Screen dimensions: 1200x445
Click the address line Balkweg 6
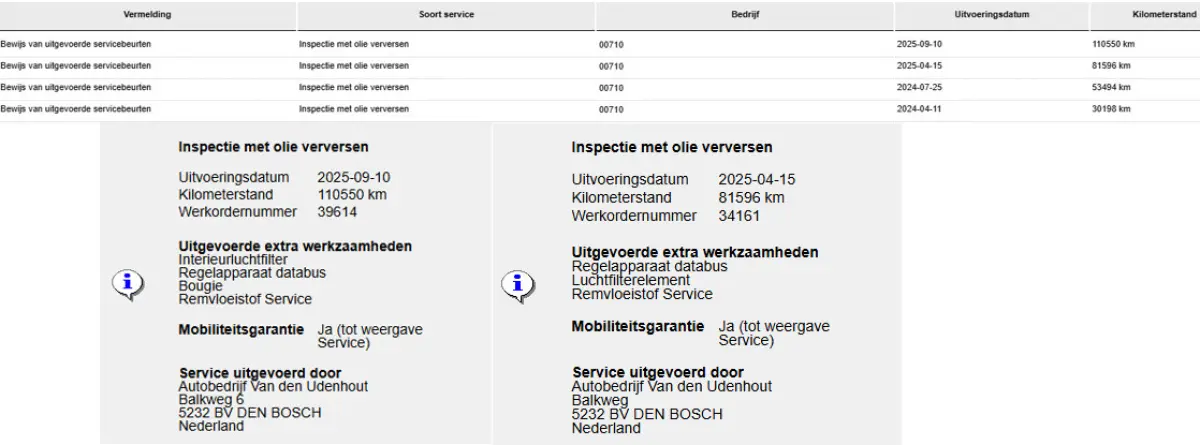point(211,399)
